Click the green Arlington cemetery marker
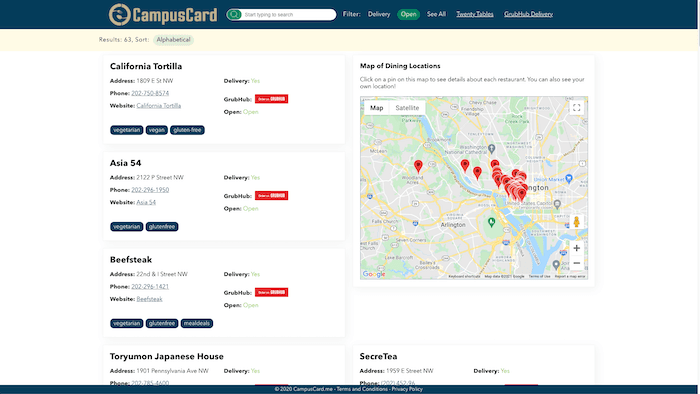 pyautogui.click(x=491, y=222)
